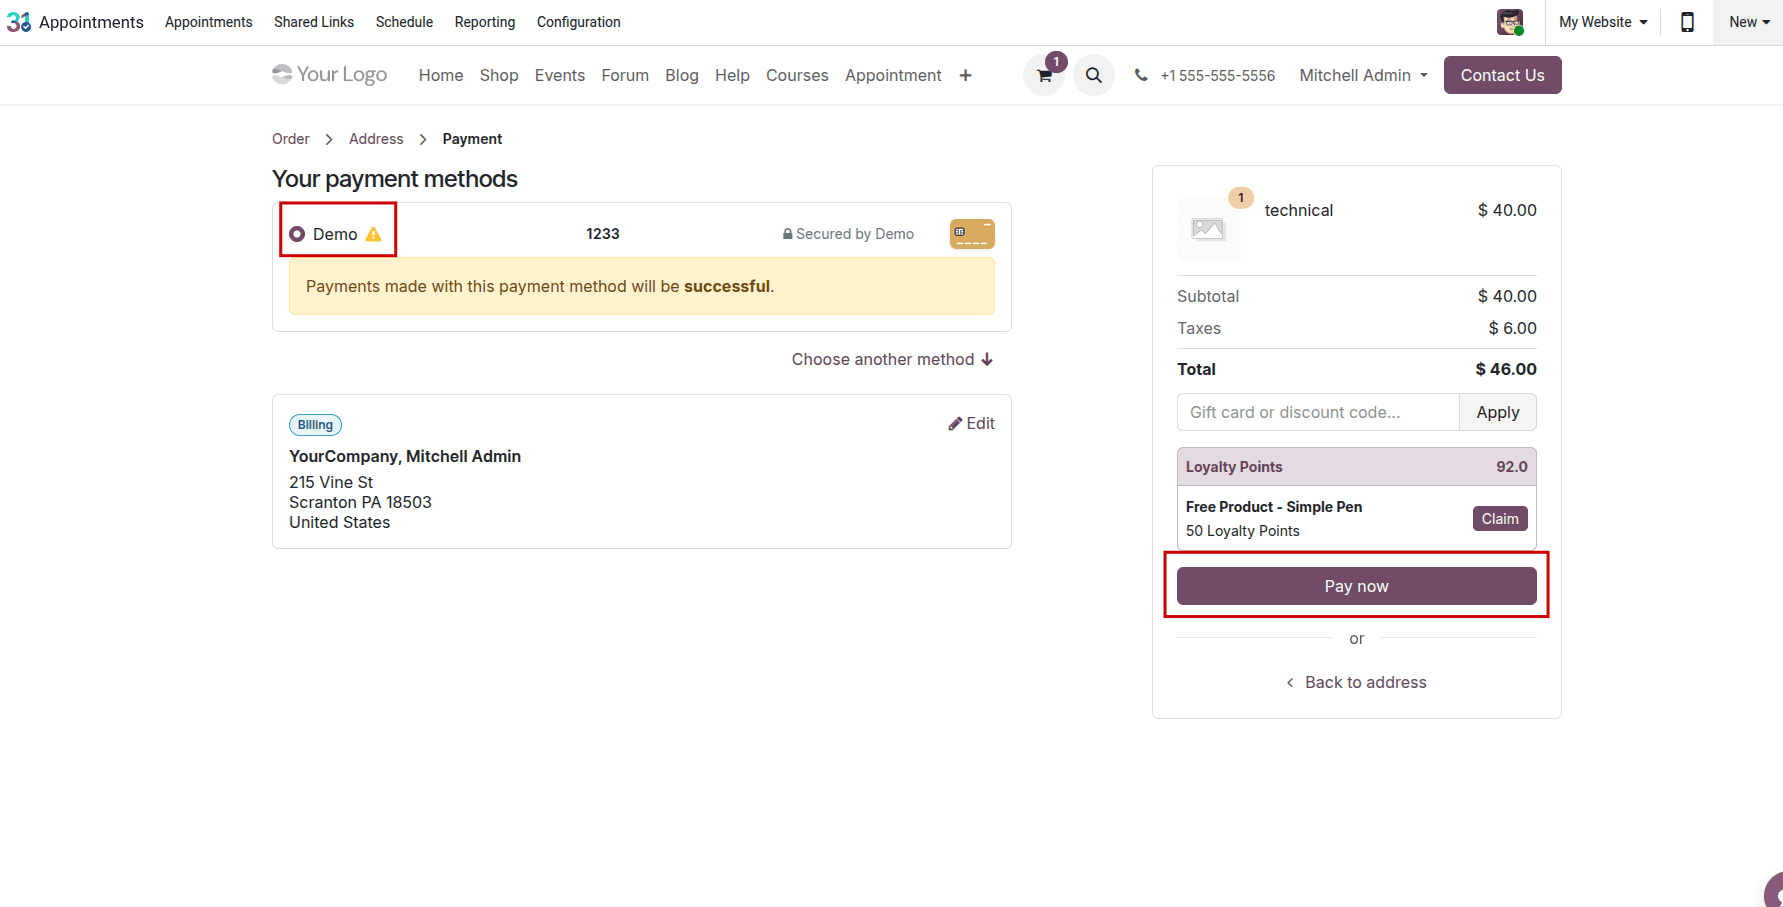Click the plus icon in website menu

965,75
